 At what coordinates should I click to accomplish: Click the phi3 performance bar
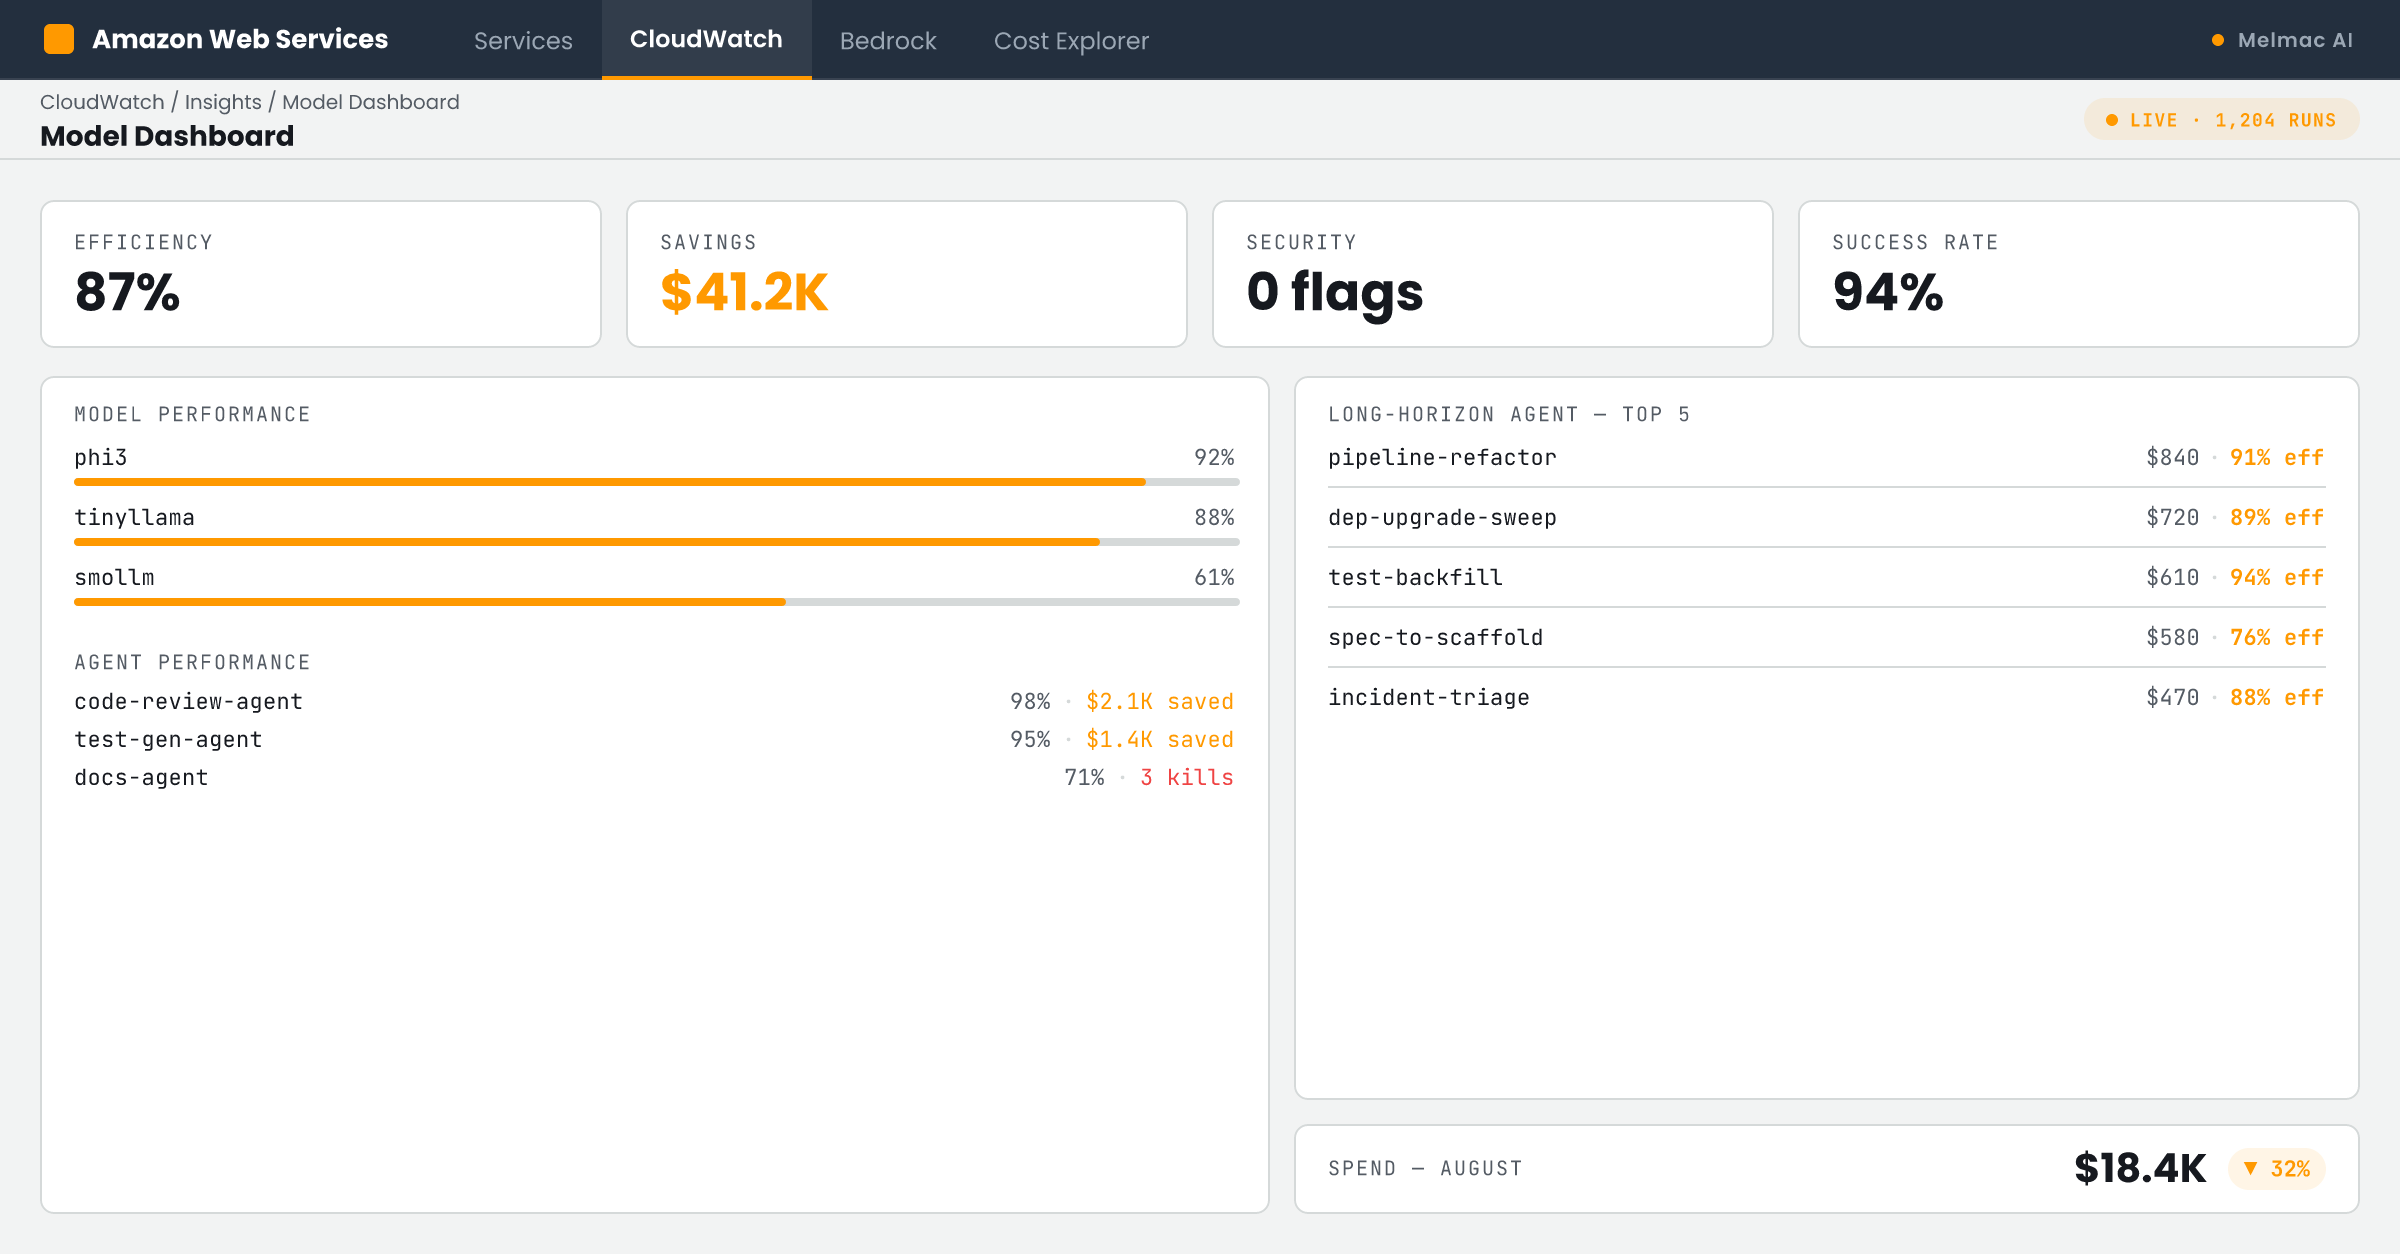tap(657, 482)
